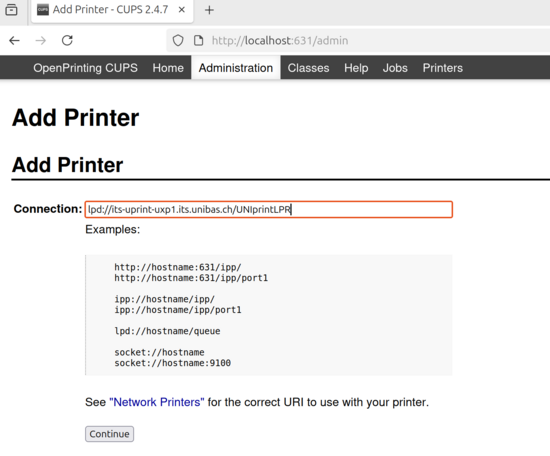Open the Printers page
Image resolution: width=550 pixels, height=456 pixels.
(443, 68)
